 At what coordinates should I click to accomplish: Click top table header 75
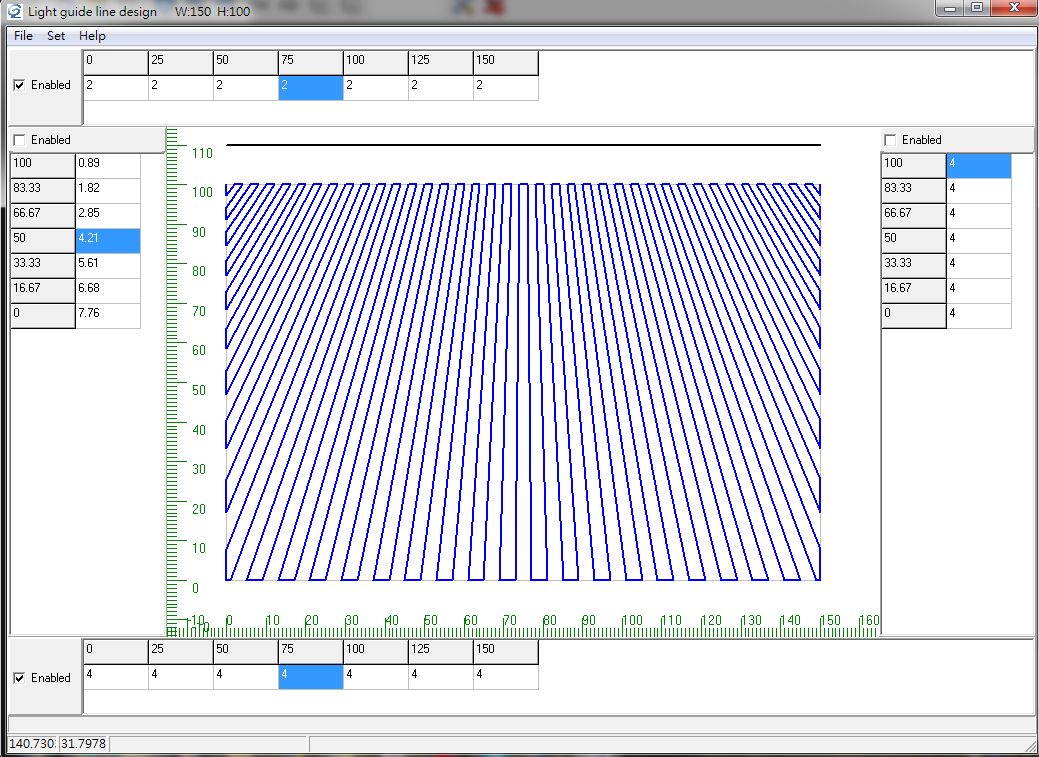click(311, 62)
